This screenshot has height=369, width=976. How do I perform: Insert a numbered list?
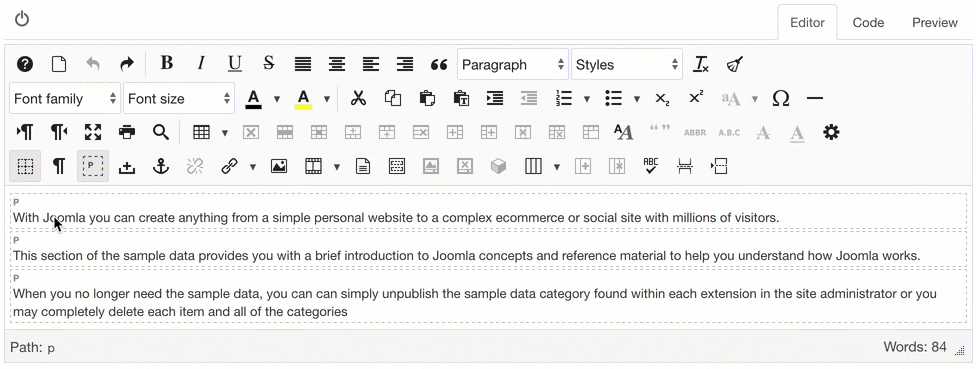click(x=563, y=98)
